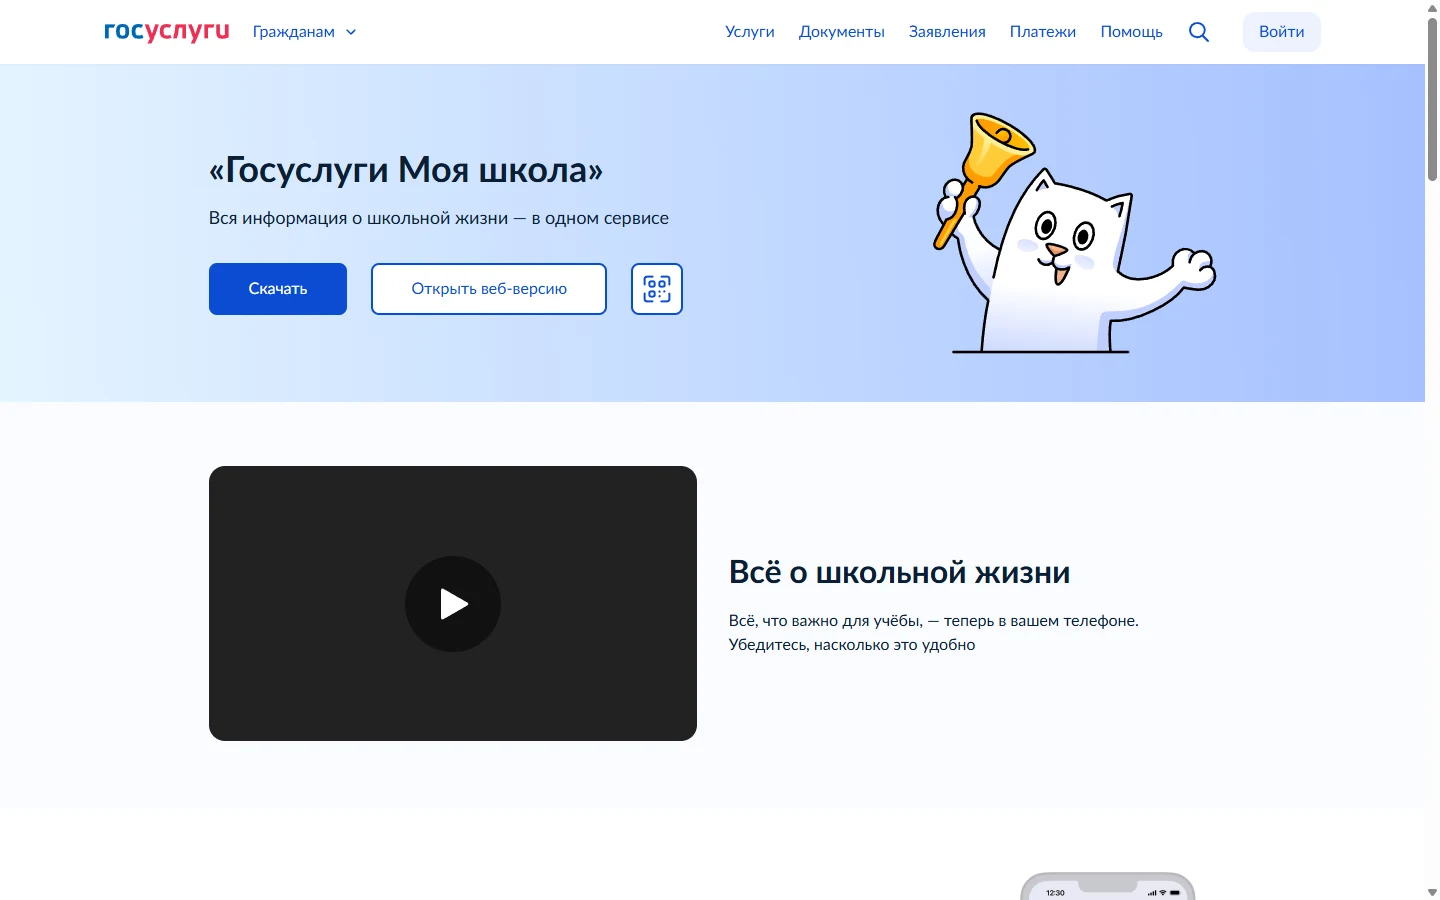Click the page vertical scrollbar thumb
Screen dimensions: 1440x900
[1432, 98]
